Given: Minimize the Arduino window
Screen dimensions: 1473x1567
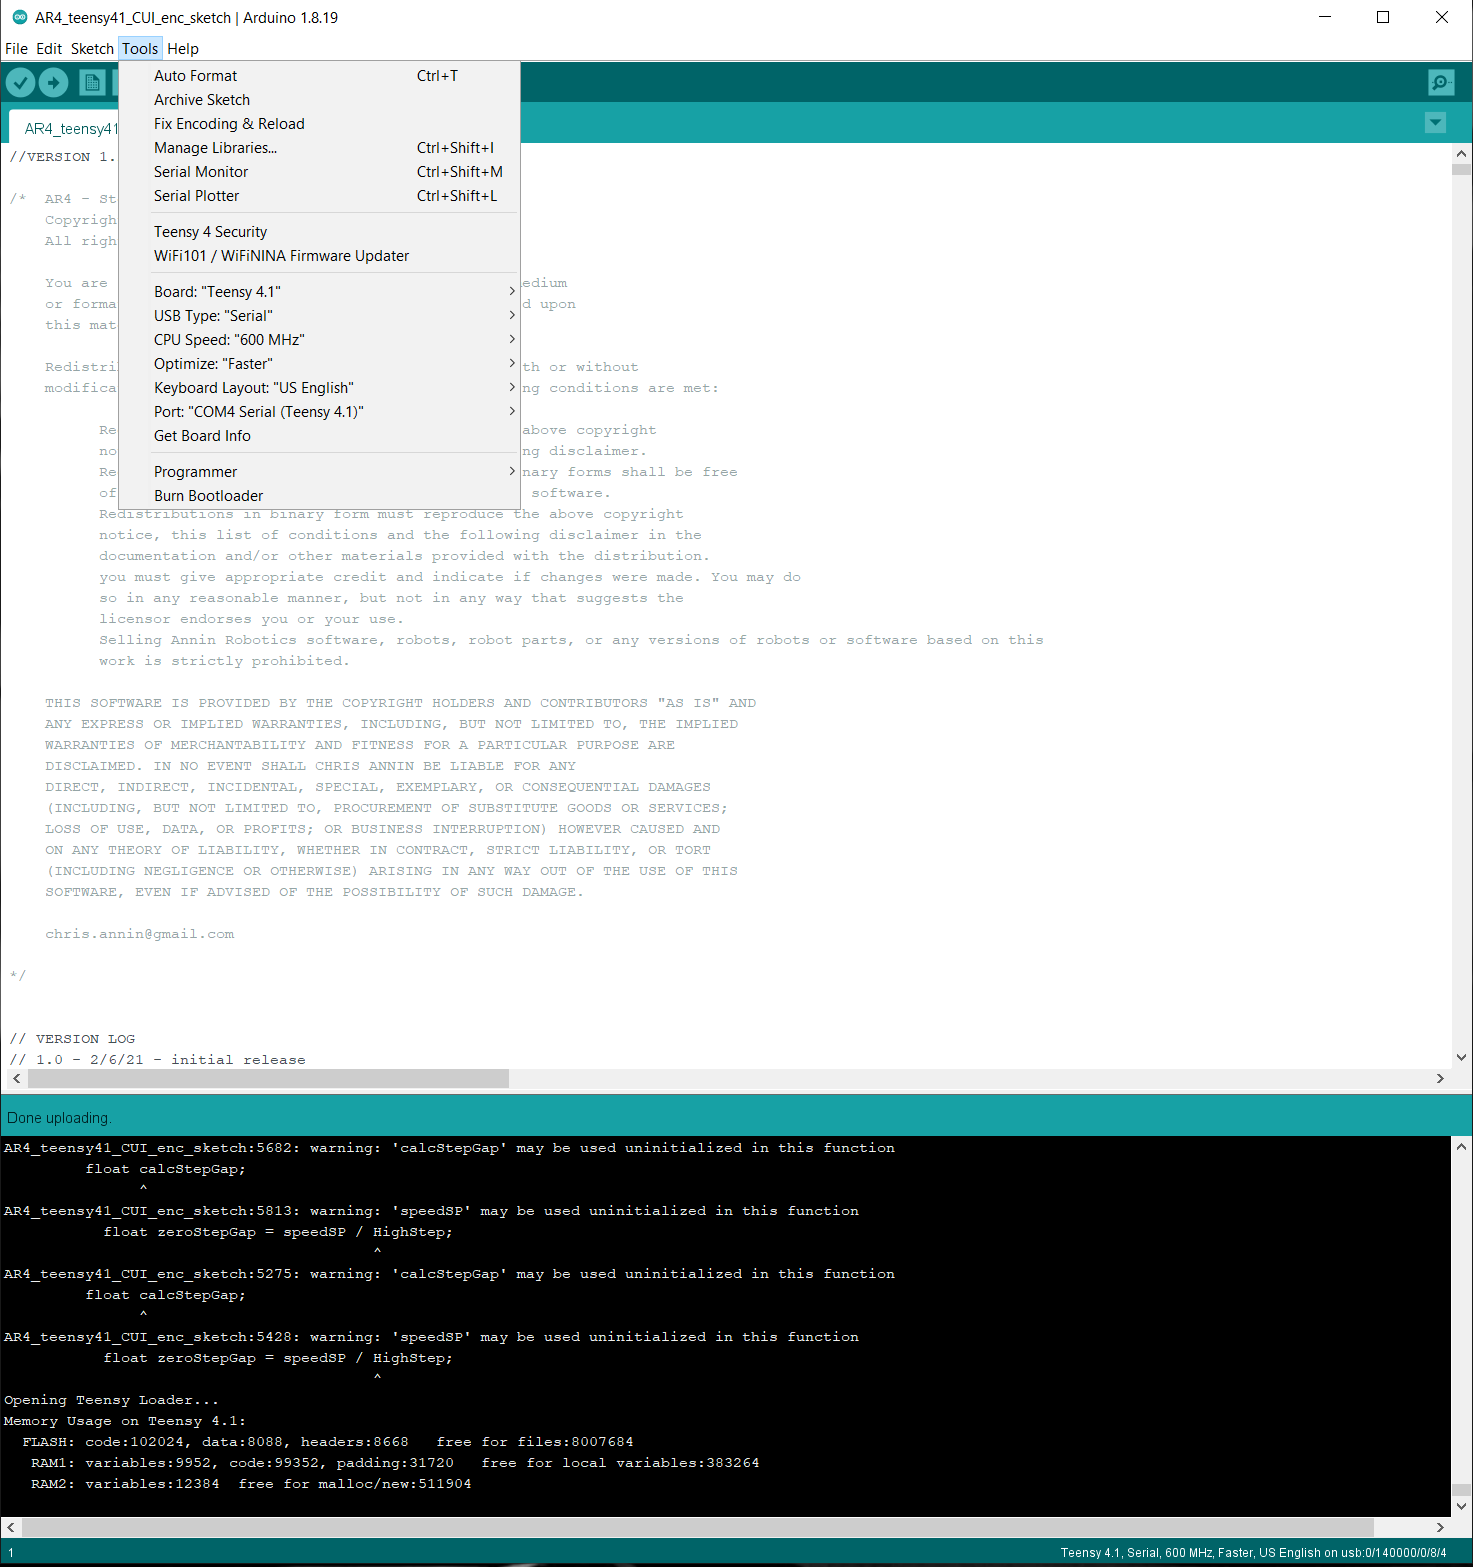Looking at the screenshot, I should (x=1325, y=17).
